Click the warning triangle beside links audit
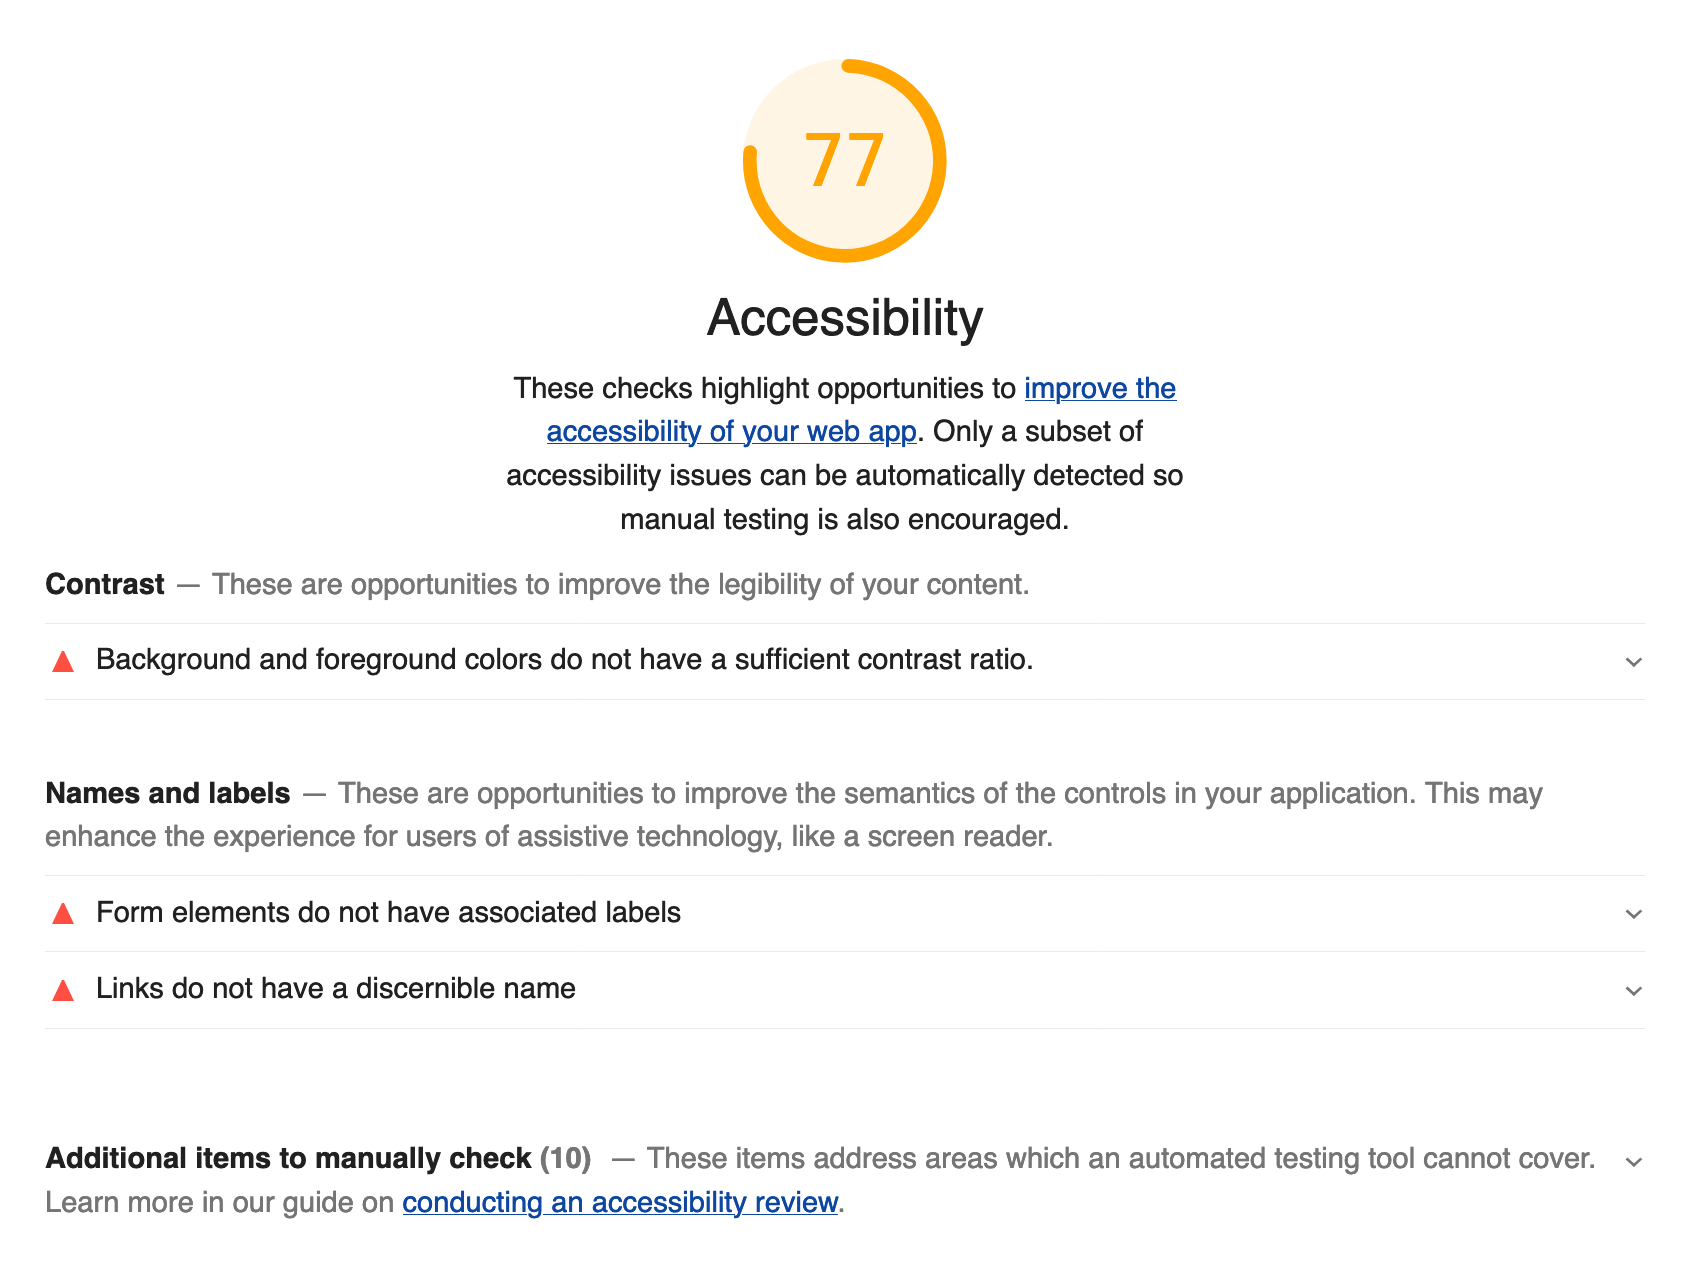This screenshot has width=1692, height=1264. [62, 989]
